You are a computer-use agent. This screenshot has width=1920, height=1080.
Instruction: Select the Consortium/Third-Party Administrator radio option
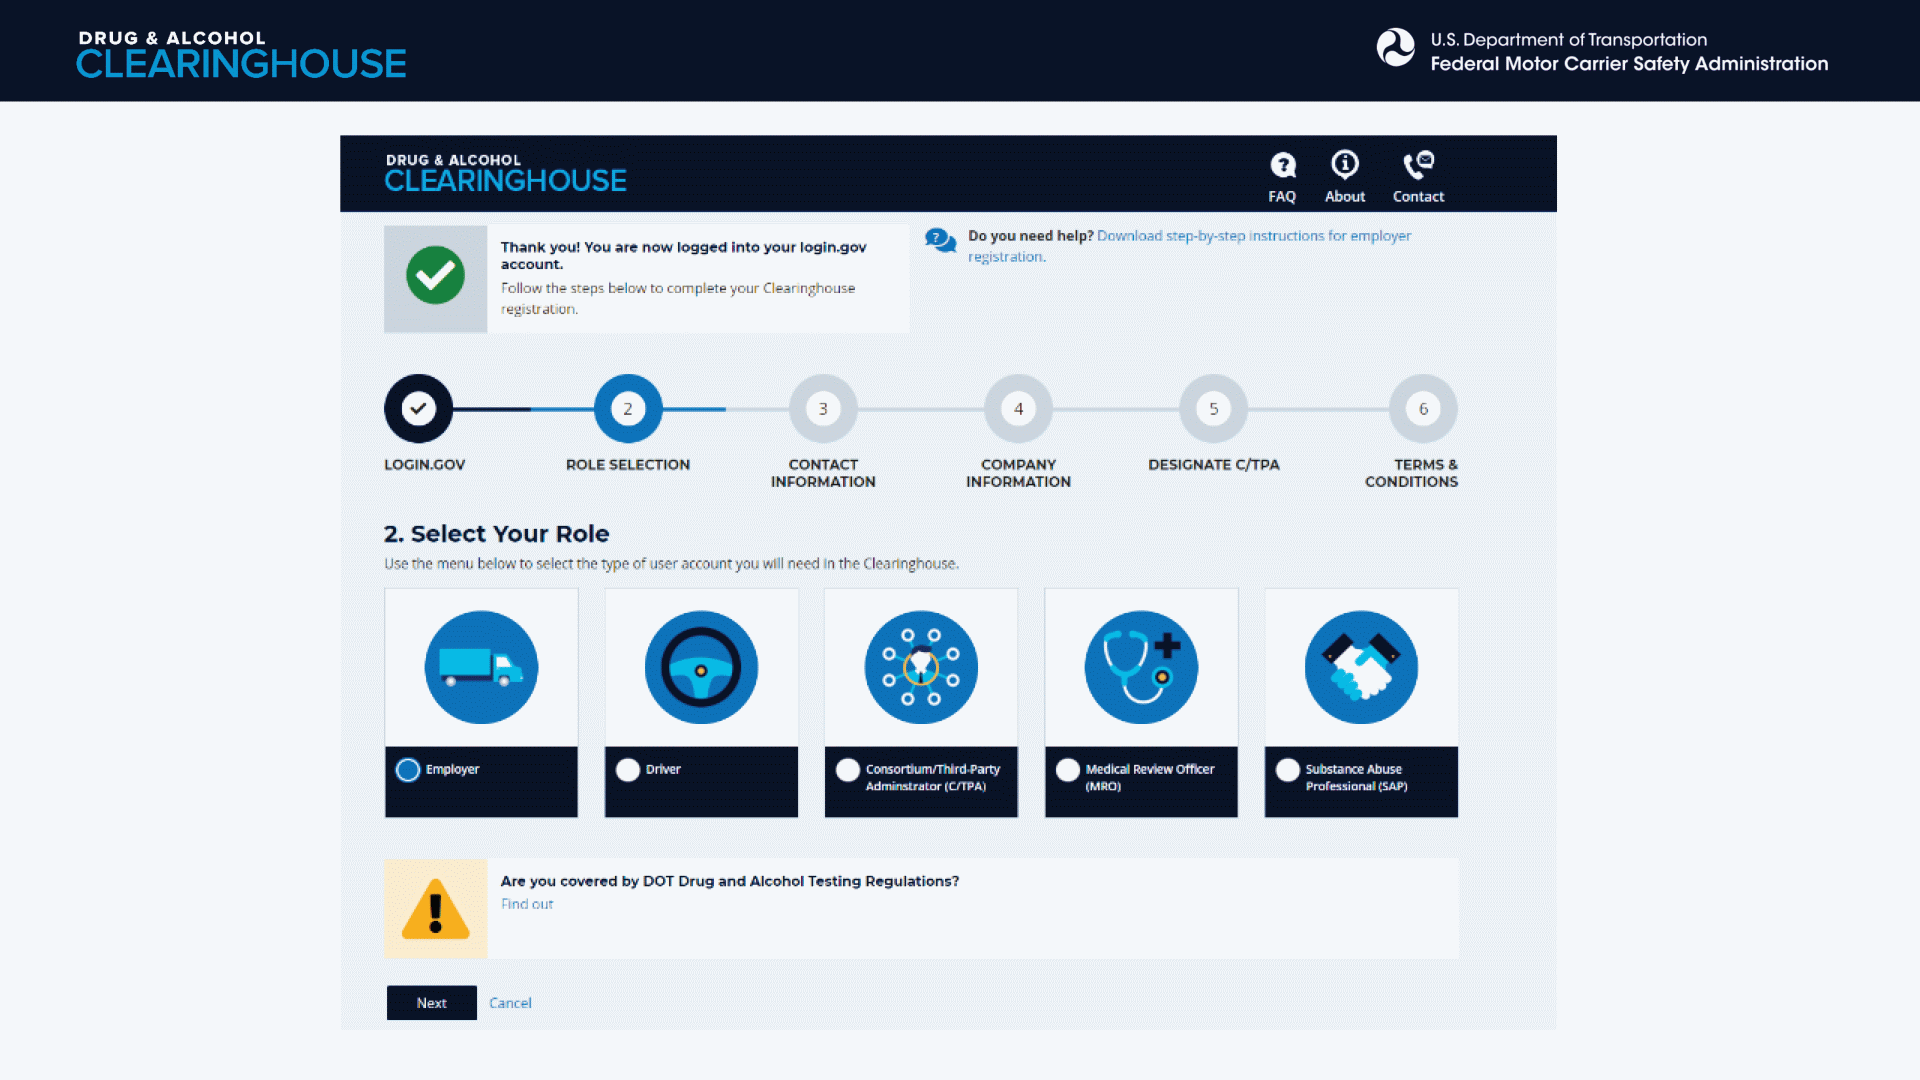tap(848, 770)
